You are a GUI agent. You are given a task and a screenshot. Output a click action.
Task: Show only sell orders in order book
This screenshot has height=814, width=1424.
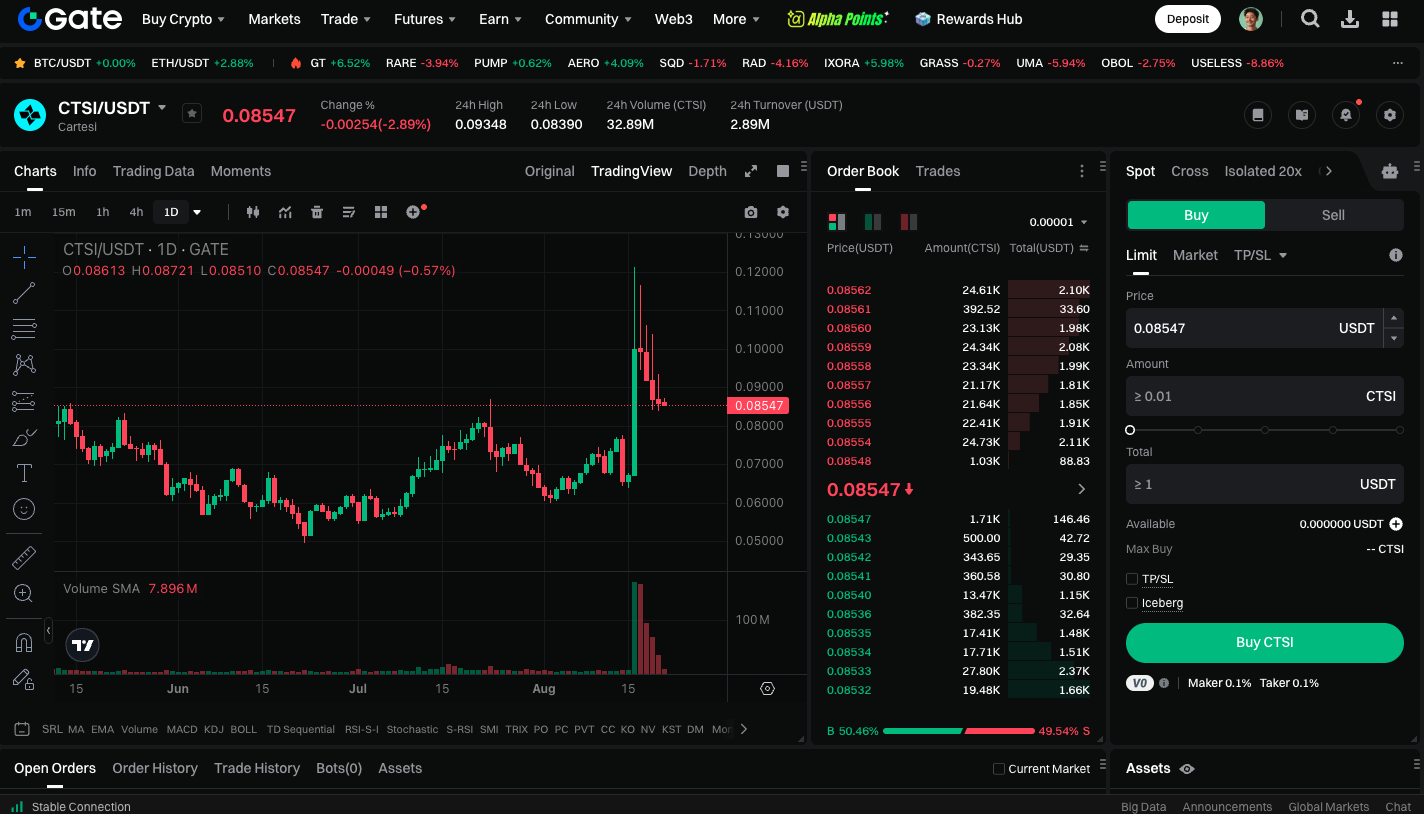click(909, 222)
